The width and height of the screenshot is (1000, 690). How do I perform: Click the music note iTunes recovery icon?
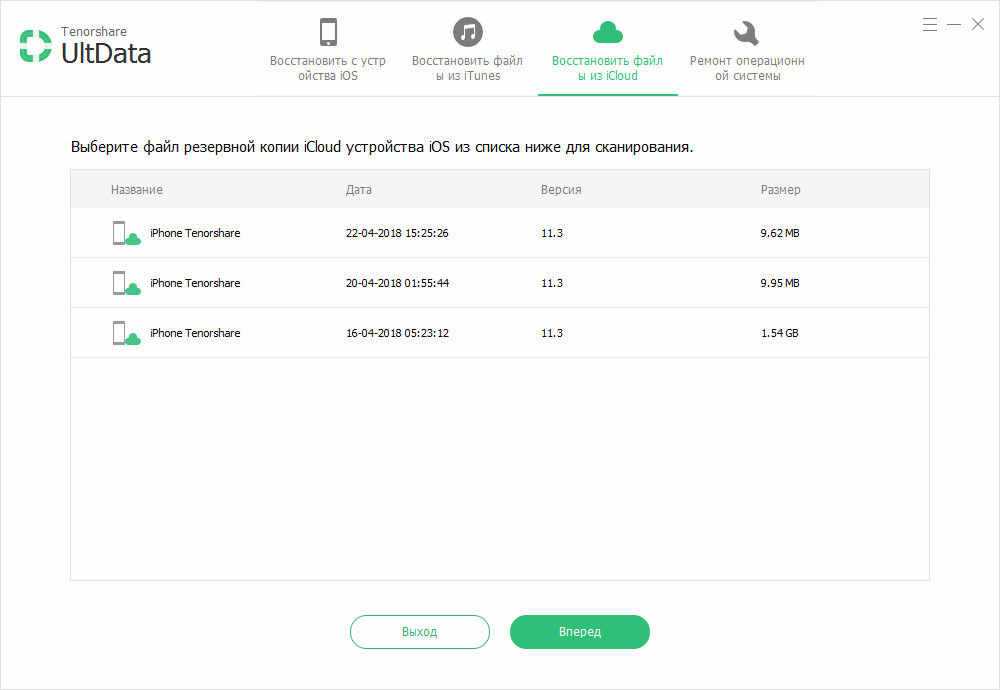coord(467,32)
